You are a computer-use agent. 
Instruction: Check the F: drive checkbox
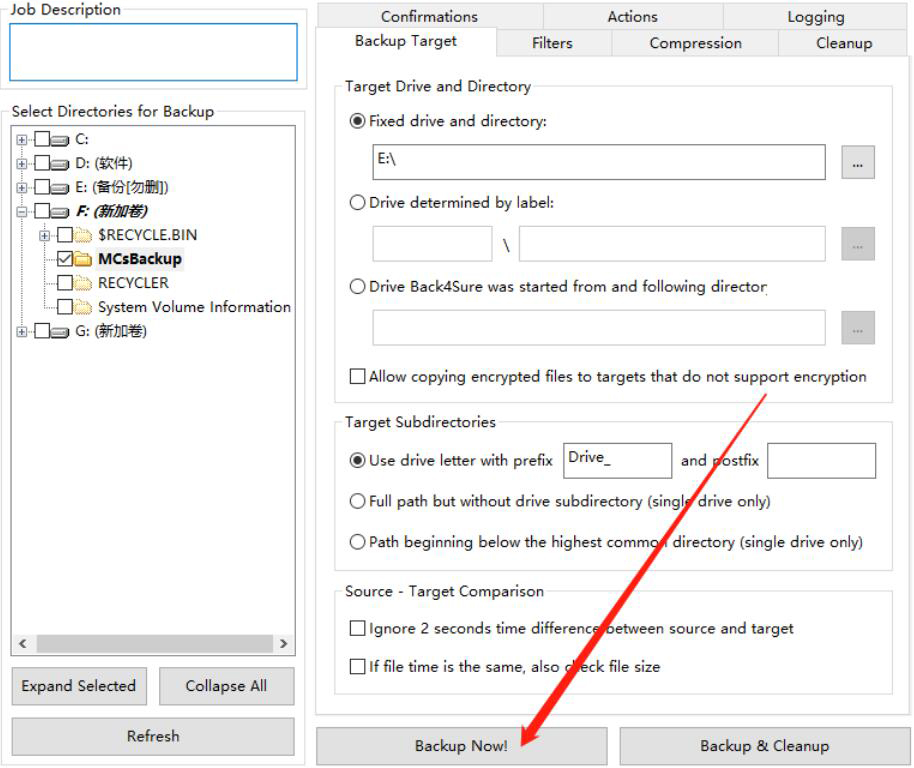tap(42, 210)
